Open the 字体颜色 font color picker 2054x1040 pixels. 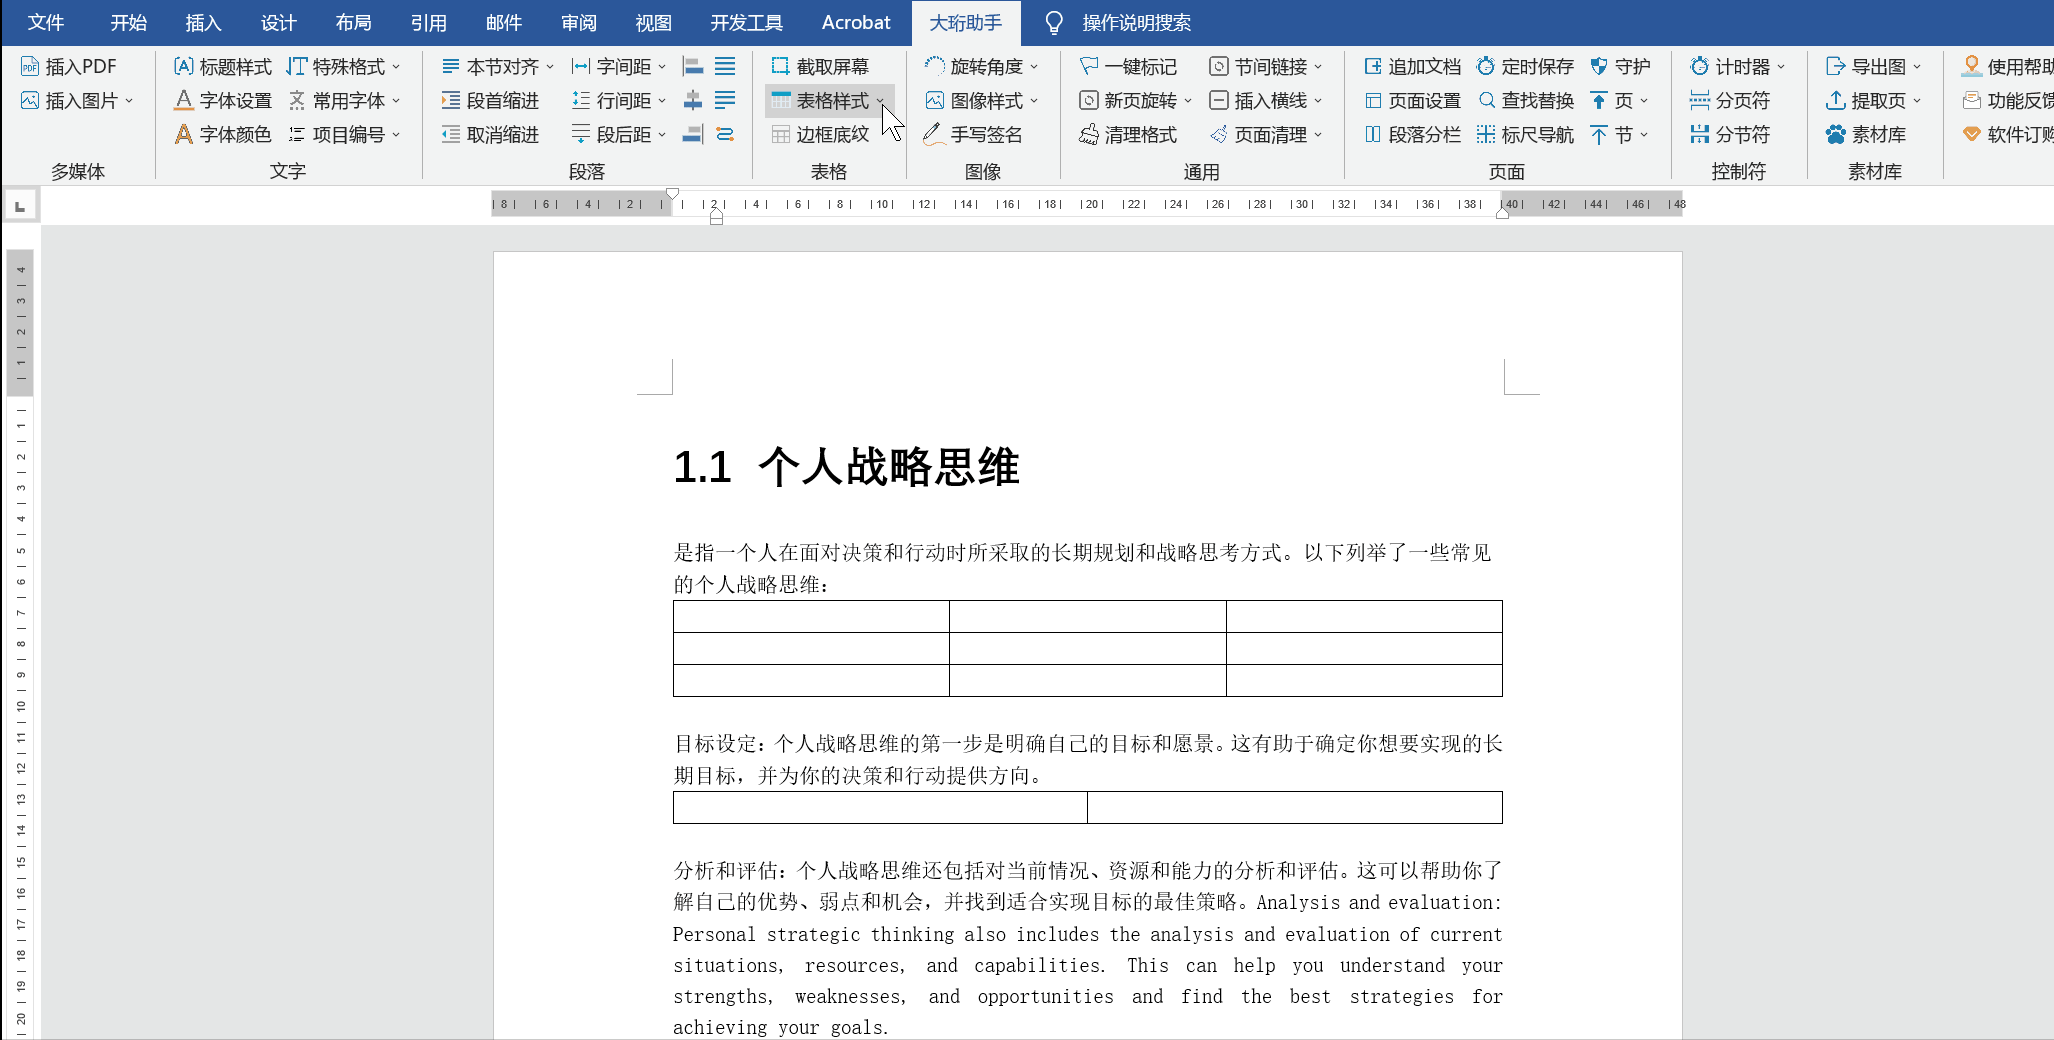[222, 134]
